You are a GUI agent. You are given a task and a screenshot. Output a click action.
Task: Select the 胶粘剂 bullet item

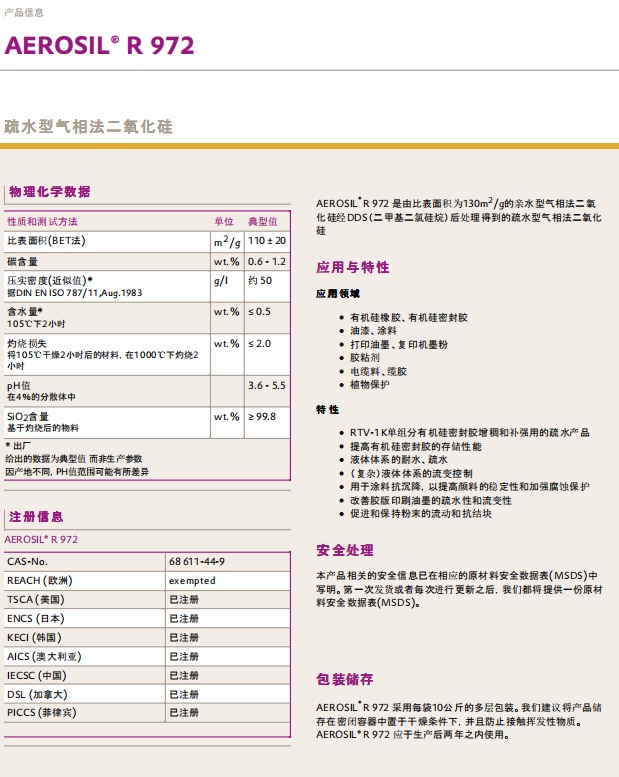pos(366,356)
